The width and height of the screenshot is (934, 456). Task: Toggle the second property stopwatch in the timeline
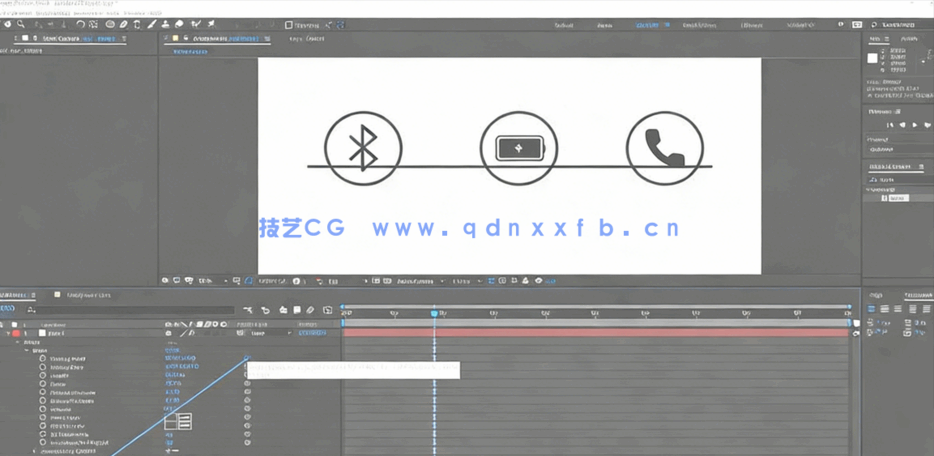click(x=43, y=367)
